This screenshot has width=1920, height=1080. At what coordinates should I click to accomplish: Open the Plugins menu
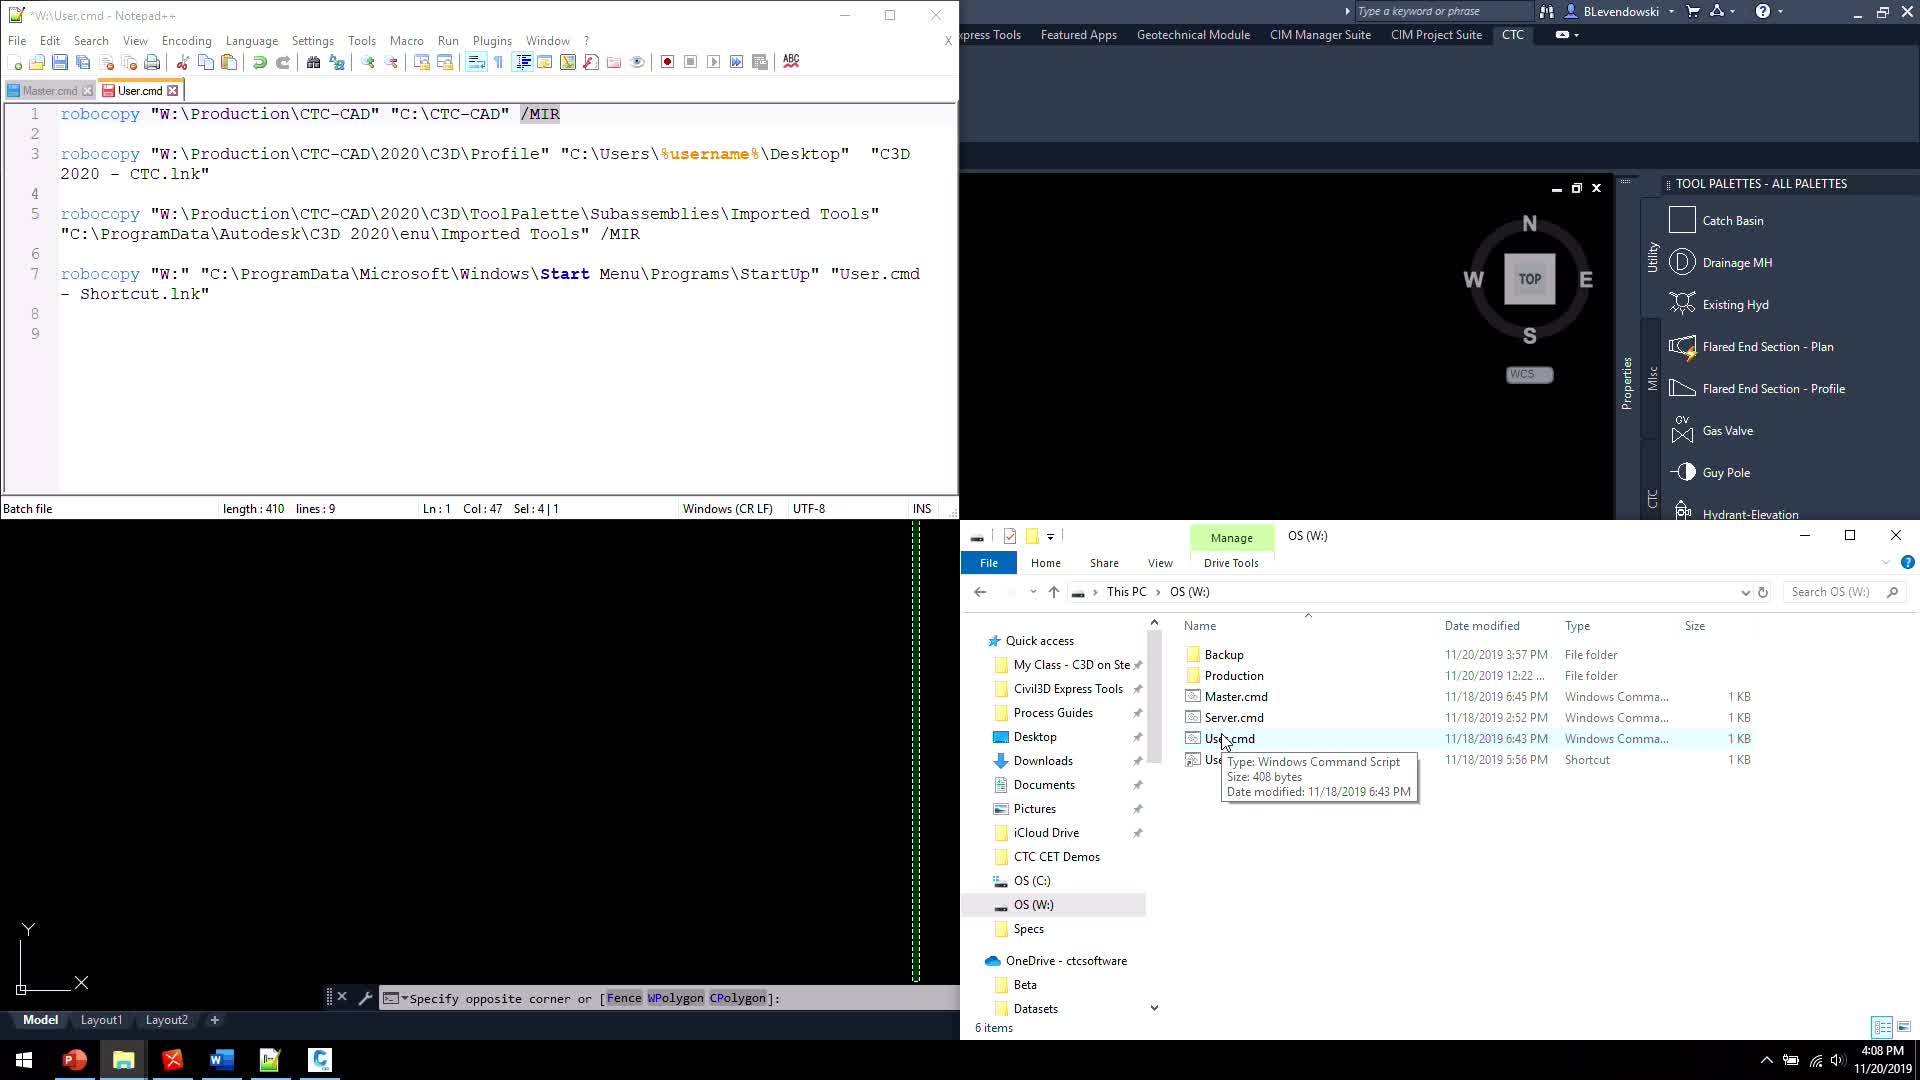[491, 41]
